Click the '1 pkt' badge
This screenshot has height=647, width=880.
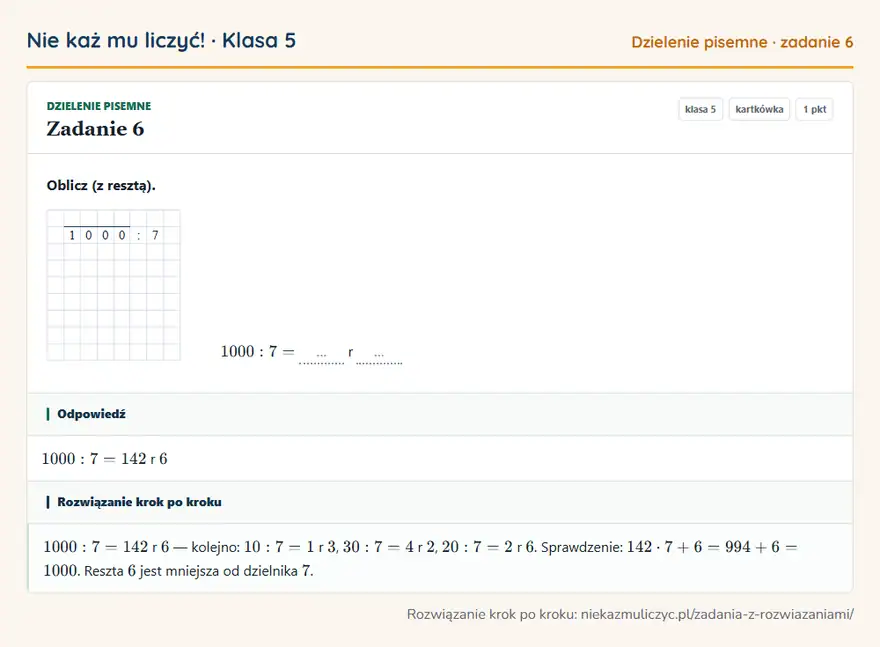pos(814,109)
